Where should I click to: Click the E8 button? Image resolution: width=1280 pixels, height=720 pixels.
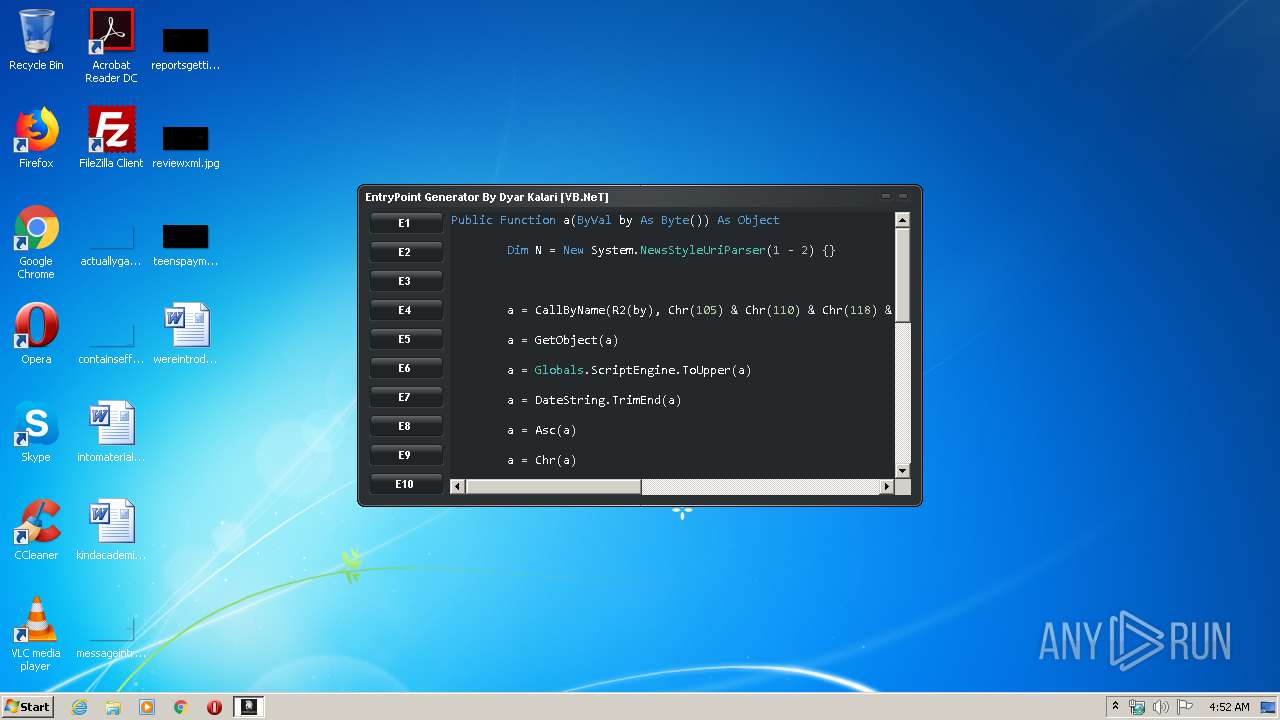405,426
